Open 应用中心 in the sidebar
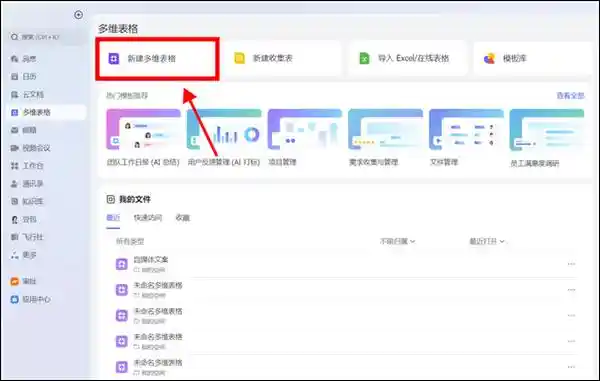Viewport: 600px width, 381px height. pyautogui.click(x=31, y=299)
